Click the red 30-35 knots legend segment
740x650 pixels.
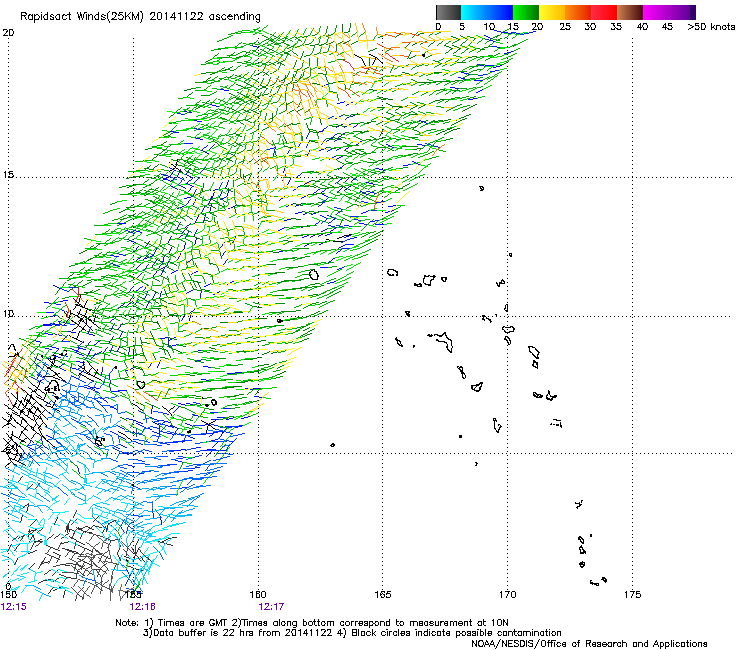[x=604, y=12]
